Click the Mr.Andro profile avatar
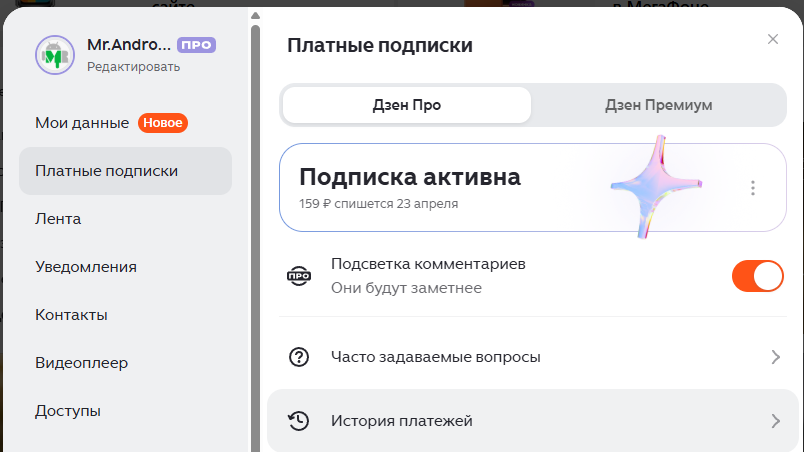This screenshot has height=452, width=804. point(55,55)
